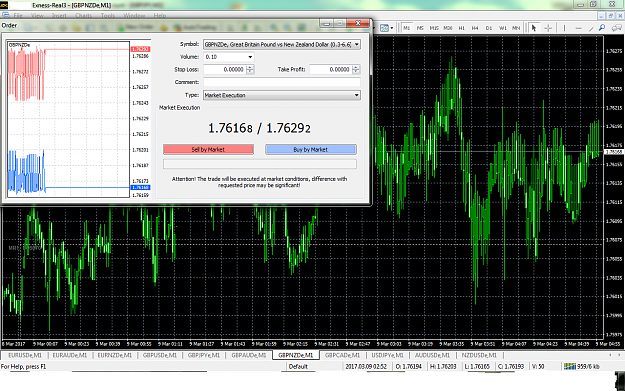Switch to the EURAUDe,M1 chart tab
The width and height of the screenshot is (625, 391).
click(x=69, y=355)
